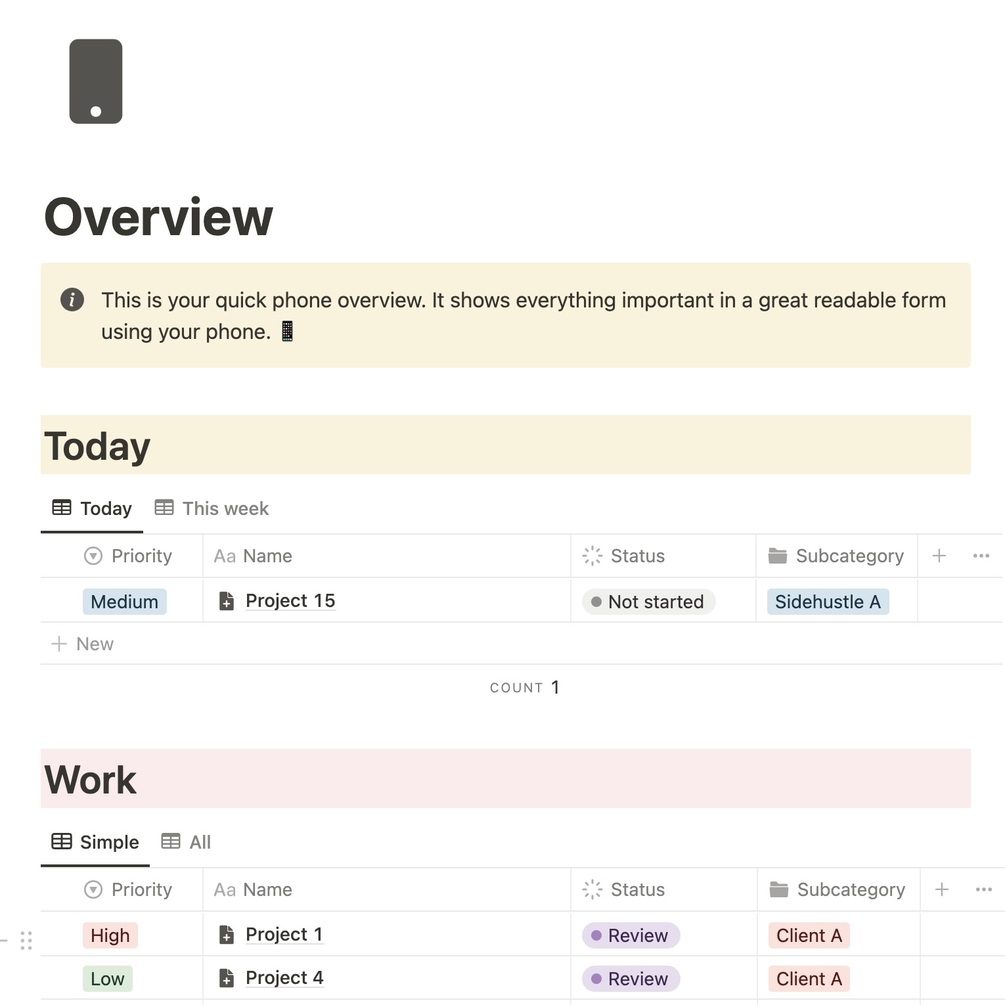Switch to the This week tab
Screen dimensions: 1005x1005
click(212, 508)
